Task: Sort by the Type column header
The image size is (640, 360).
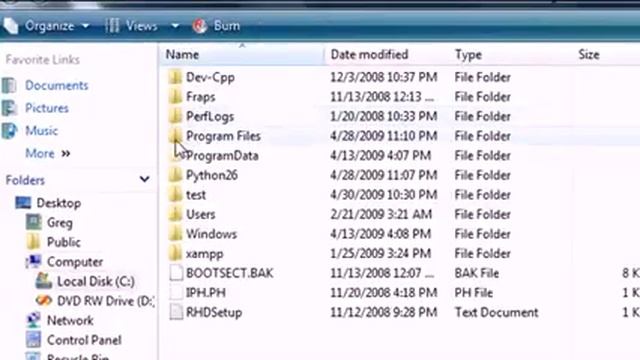Action: (x=468, y=55)
